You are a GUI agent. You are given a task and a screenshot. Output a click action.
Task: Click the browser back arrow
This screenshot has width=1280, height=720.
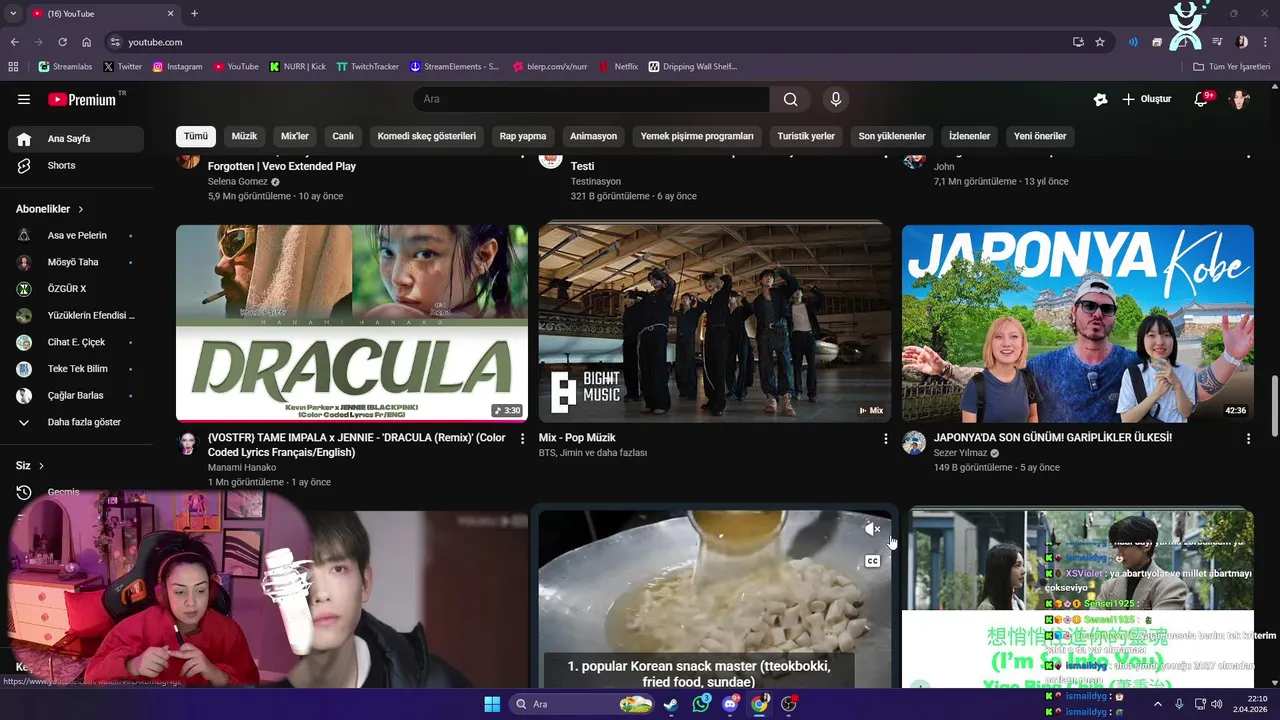[14, 42]
